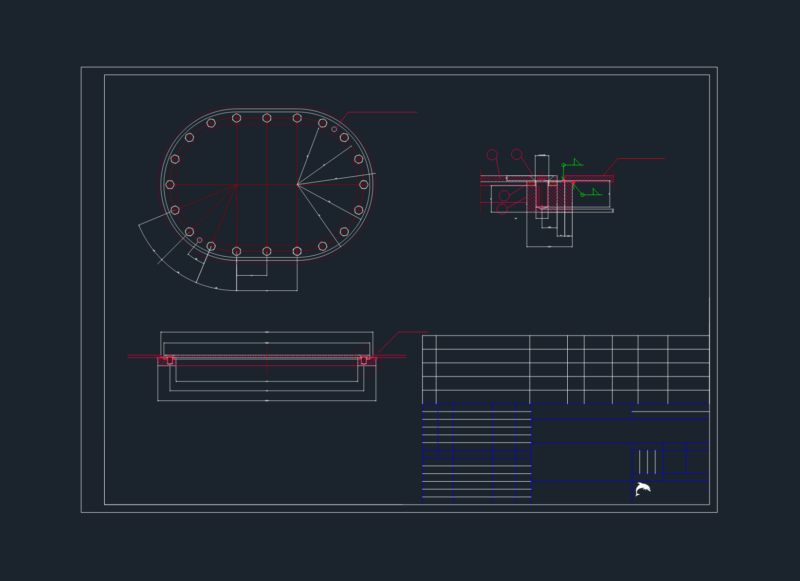Select the upper green weld symbol flag
The width and height of the screenshot is (800, 581).
pyautogui.click(x=578, y=162)
